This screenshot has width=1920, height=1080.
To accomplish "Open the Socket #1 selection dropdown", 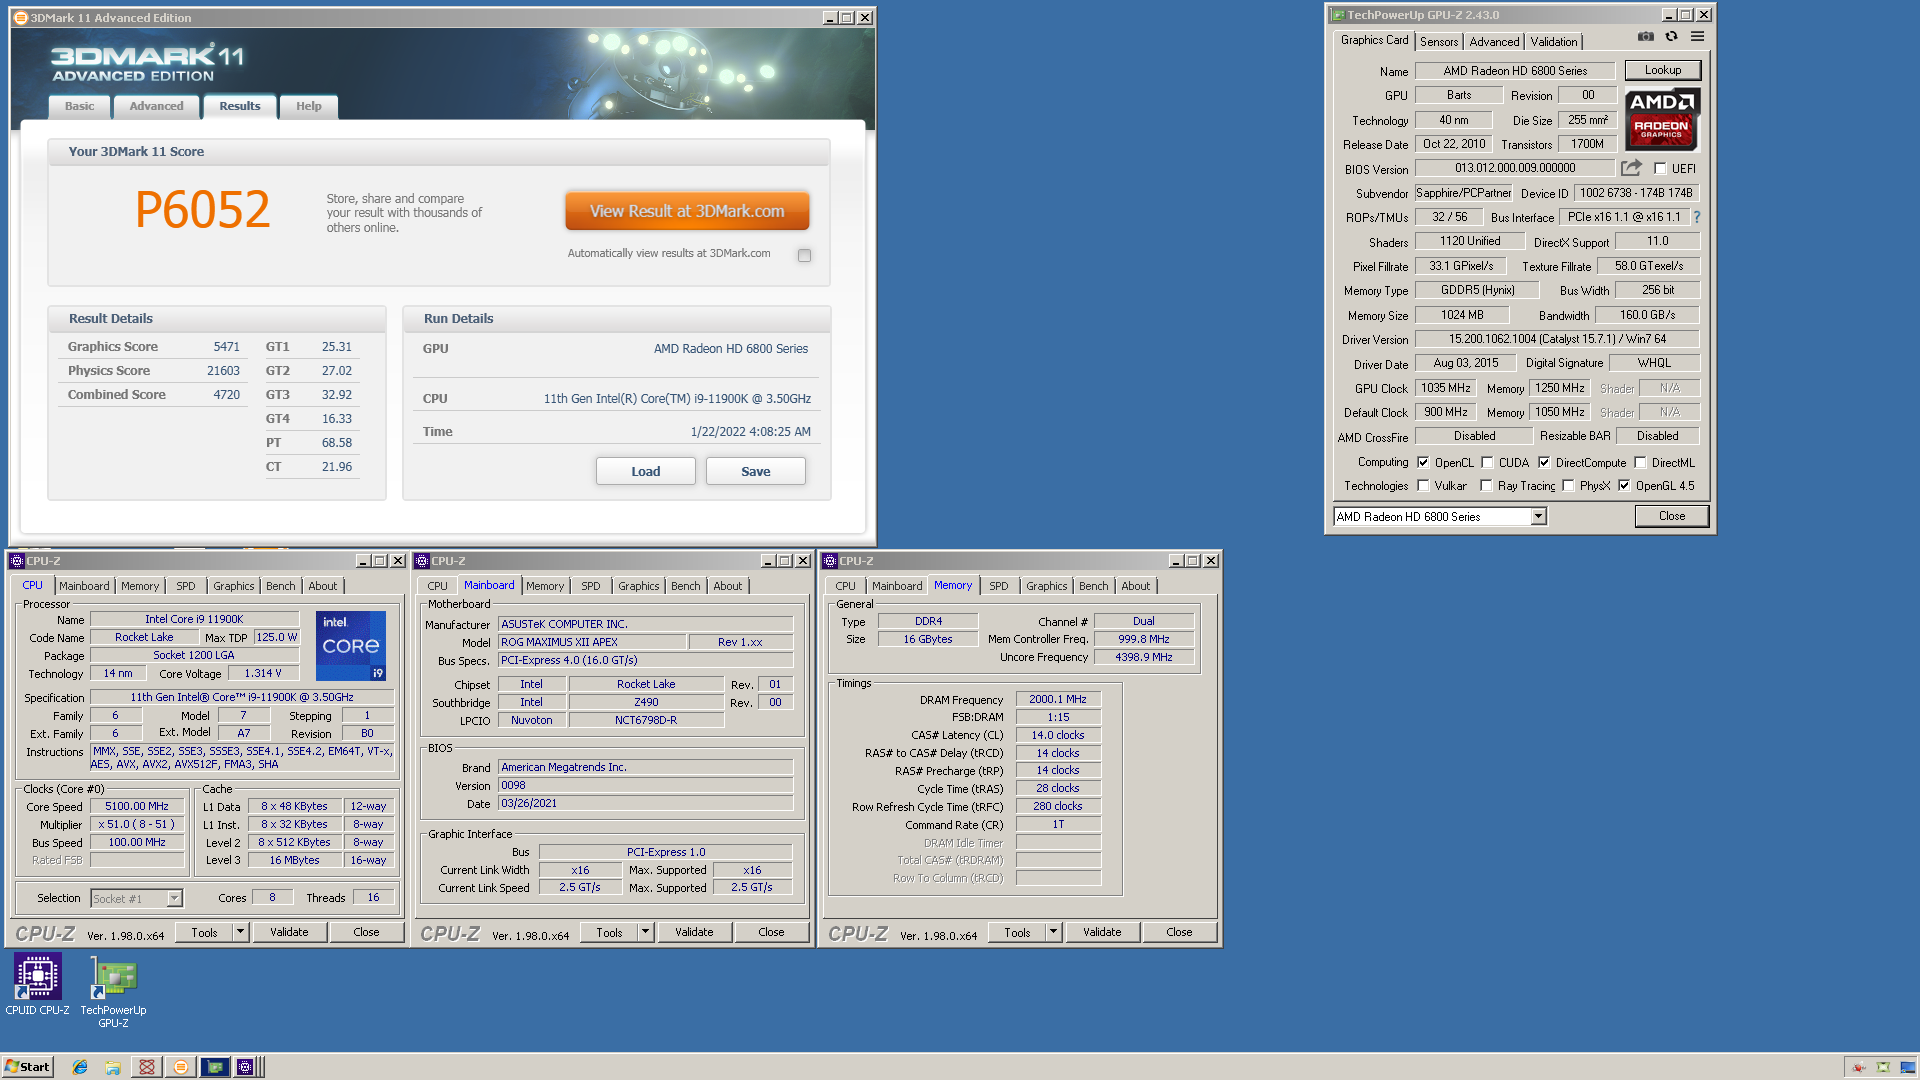I will (x=174, y=899).
